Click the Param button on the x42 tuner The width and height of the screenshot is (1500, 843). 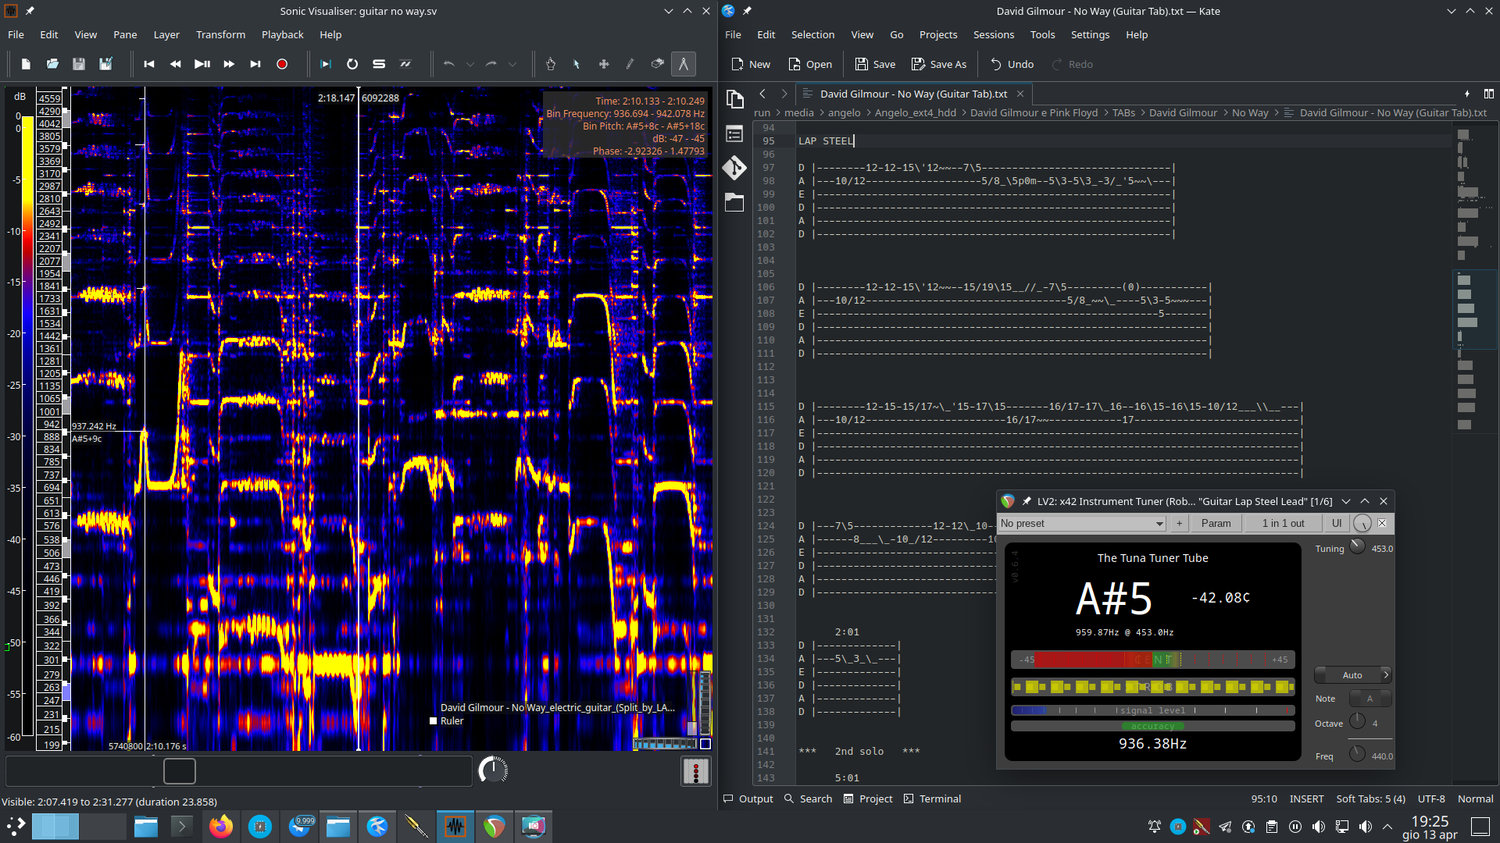pyautogui.click(x=1215, y=523)
